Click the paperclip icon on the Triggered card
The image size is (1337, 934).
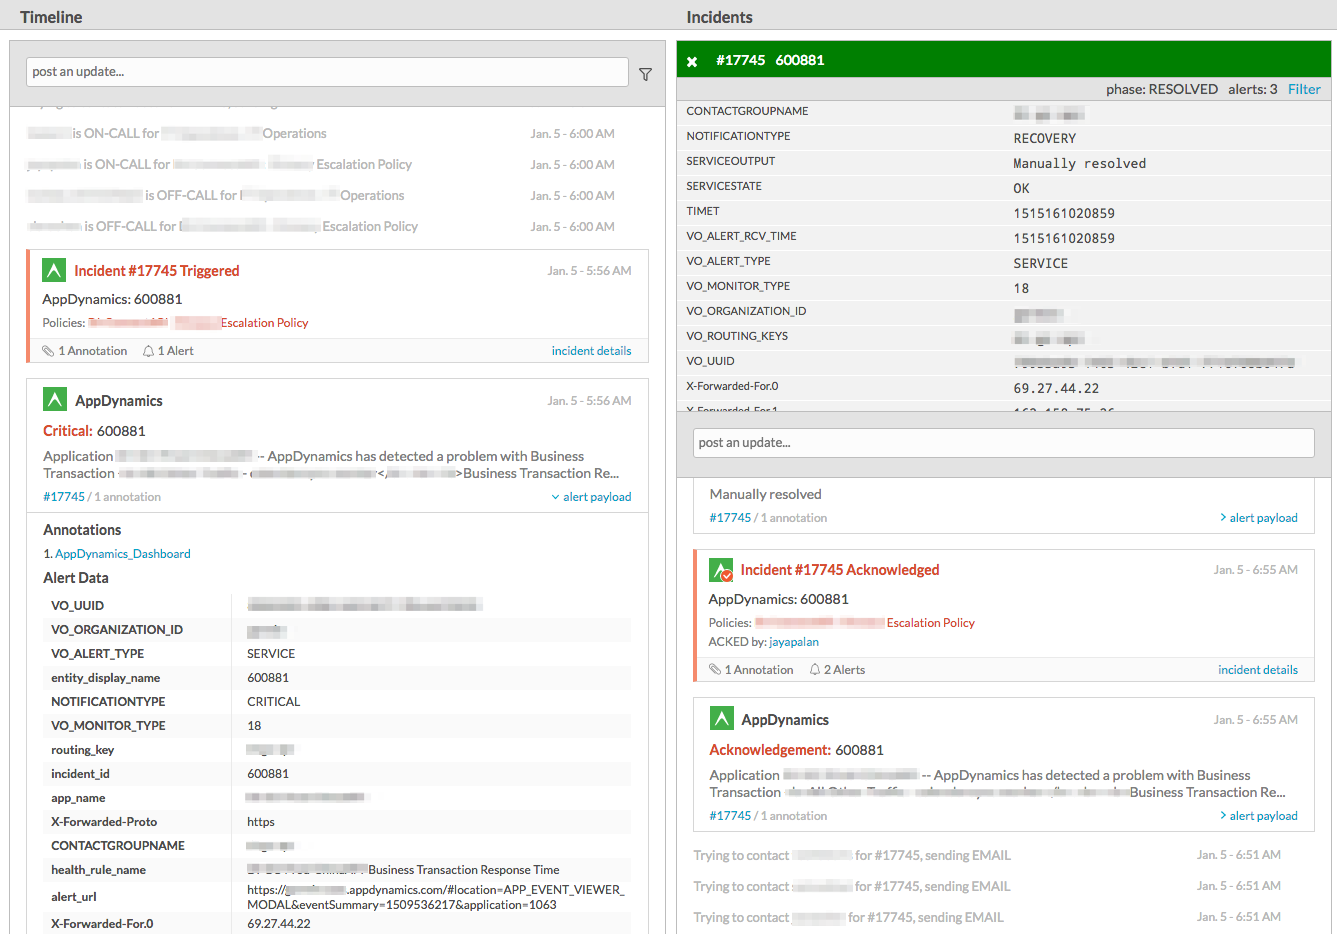[48, 351]
